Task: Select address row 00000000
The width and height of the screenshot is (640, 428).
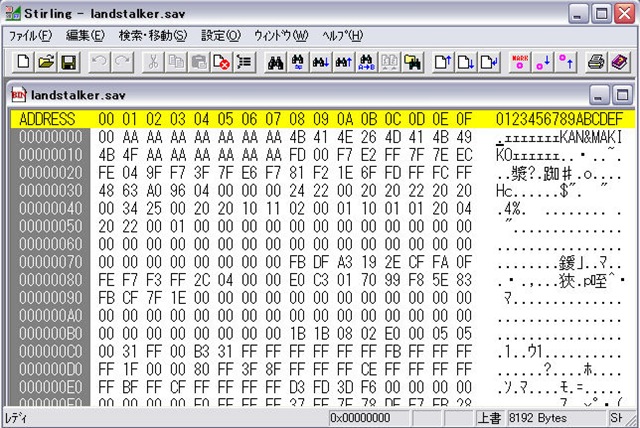Action: point(51,137)
